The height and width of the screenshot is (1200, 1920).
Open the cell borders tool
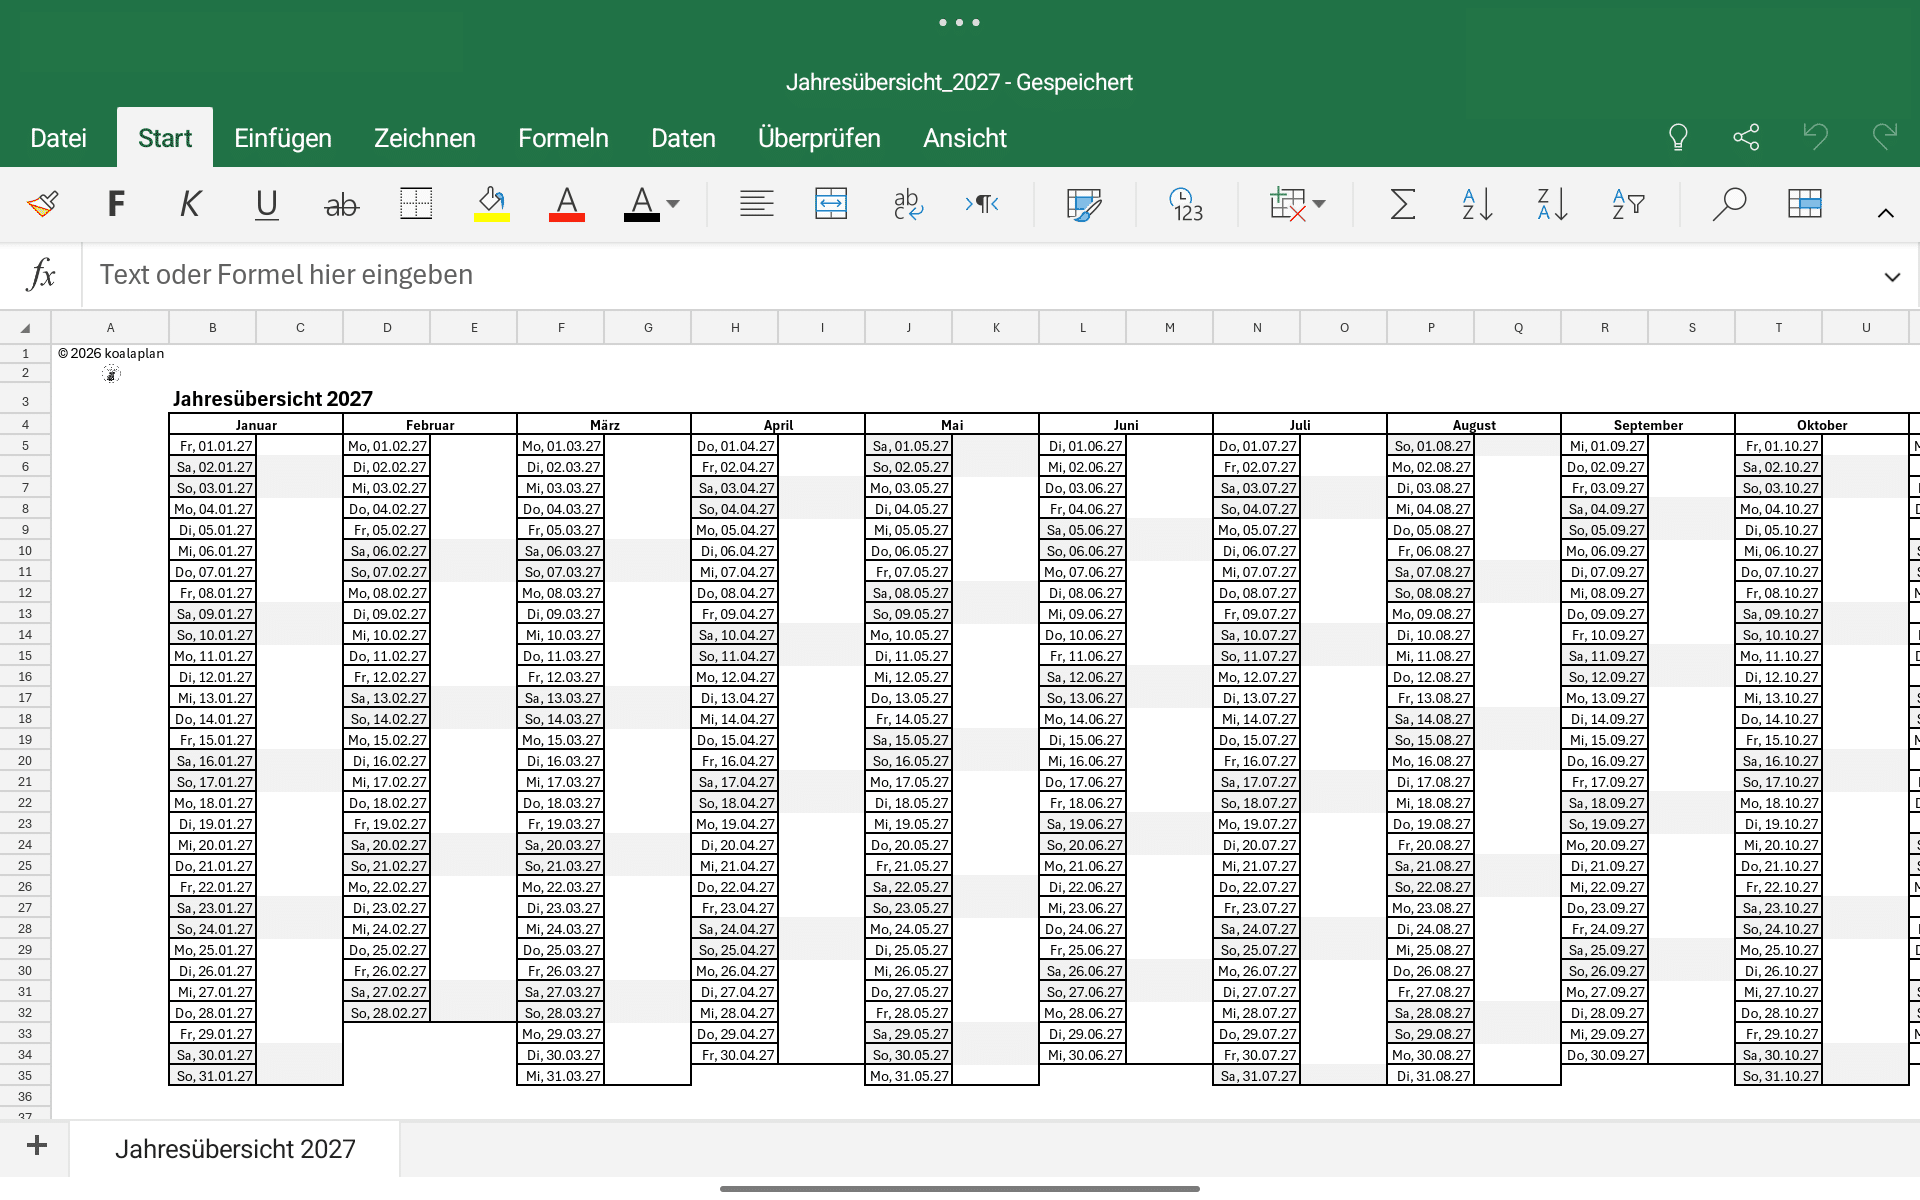pyautogui.click(x=416, y=204)
